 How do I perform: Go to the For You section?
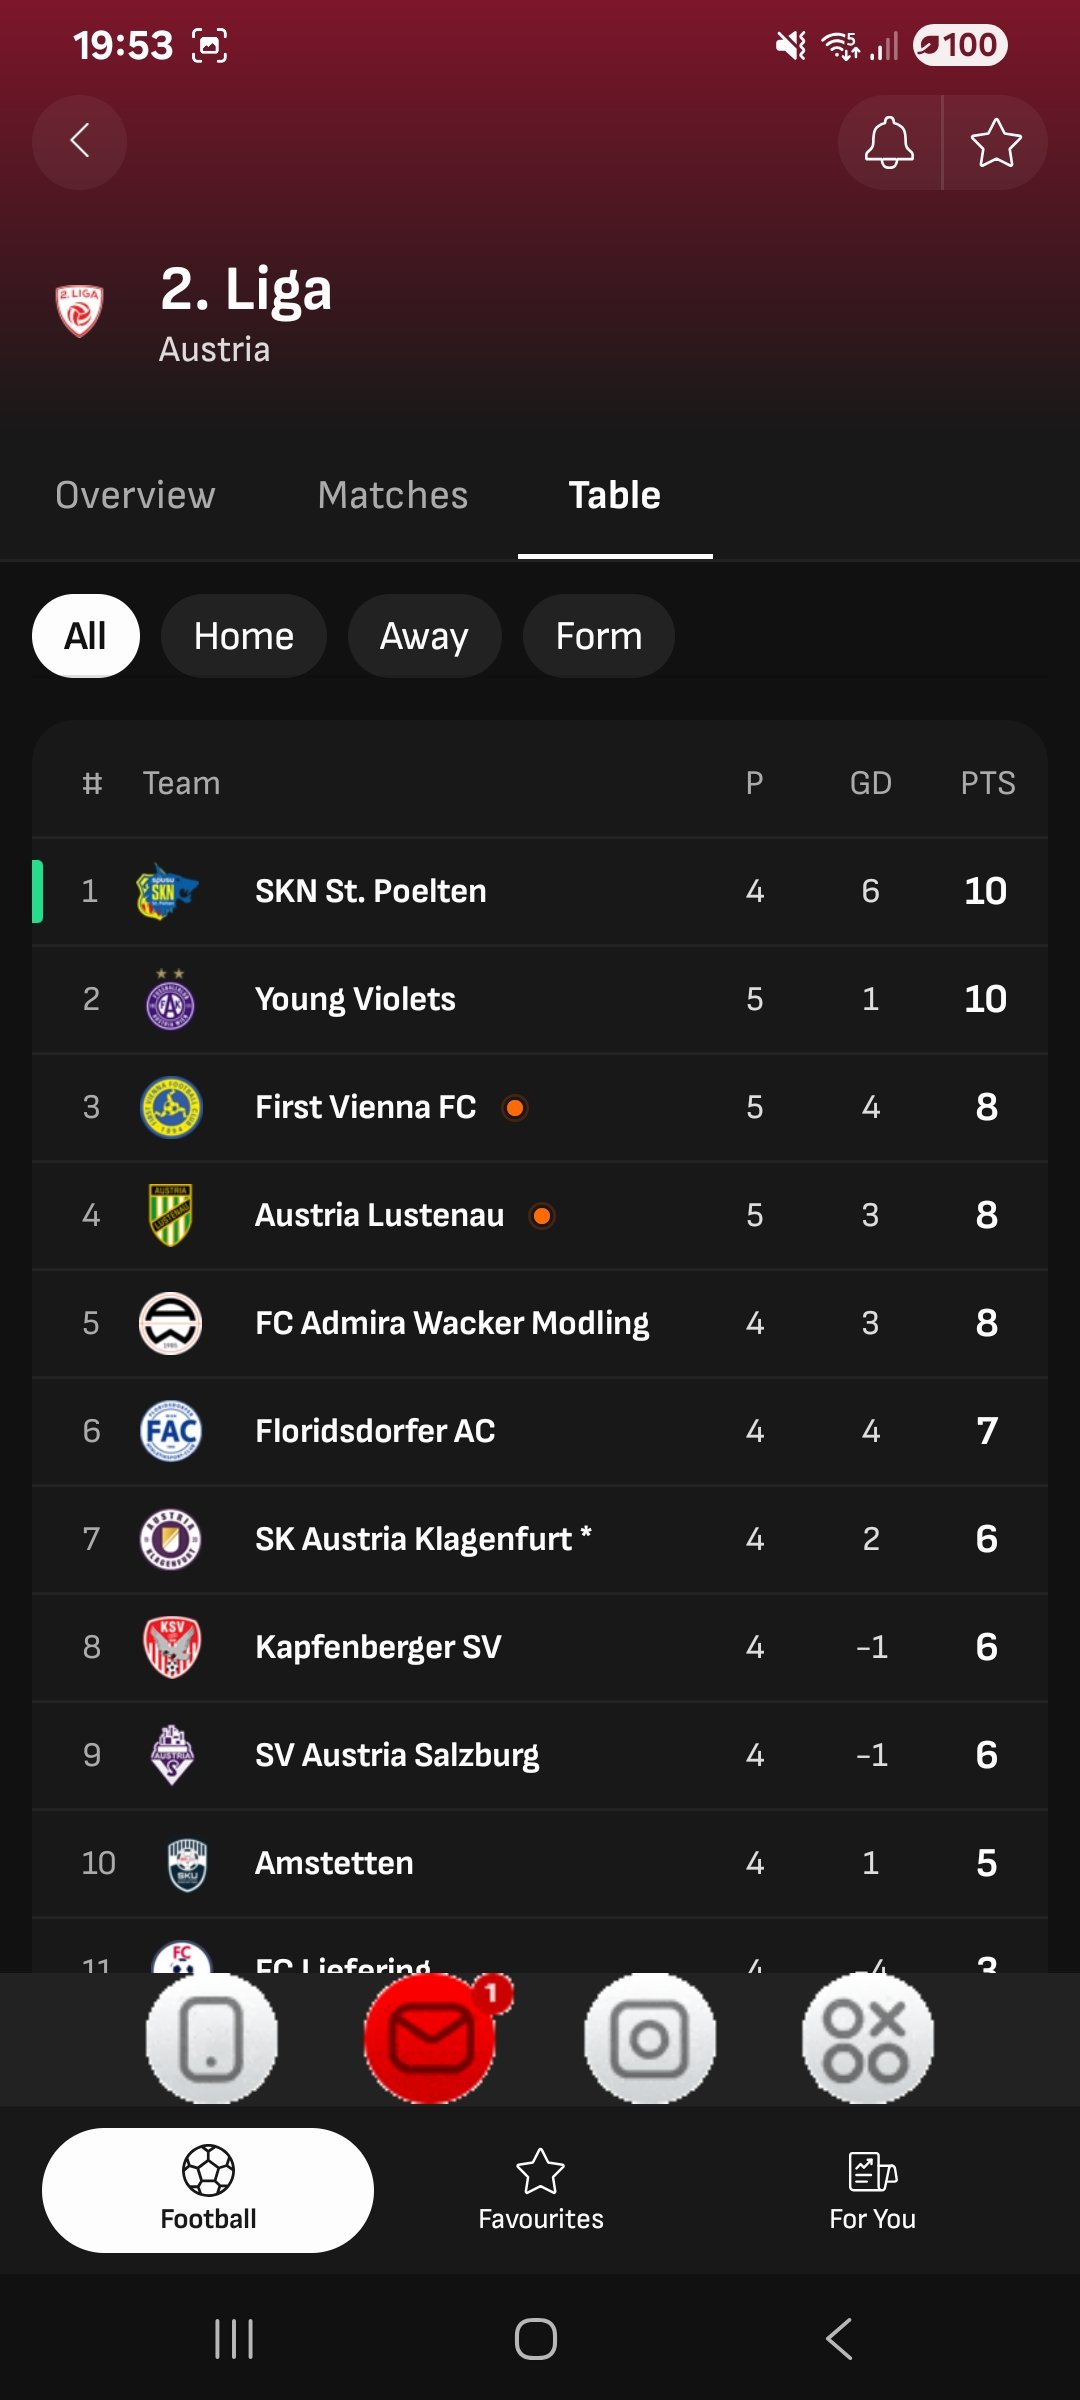tap(872, 2190)
